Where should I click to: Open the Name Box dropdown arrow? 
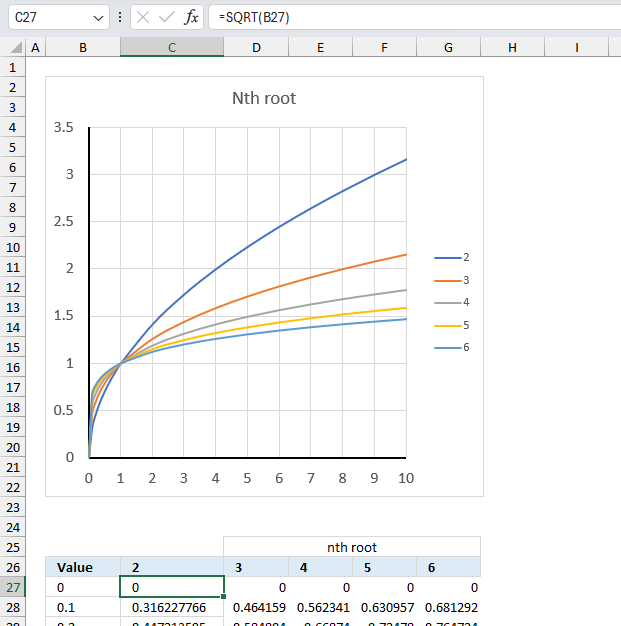[98, 18]
